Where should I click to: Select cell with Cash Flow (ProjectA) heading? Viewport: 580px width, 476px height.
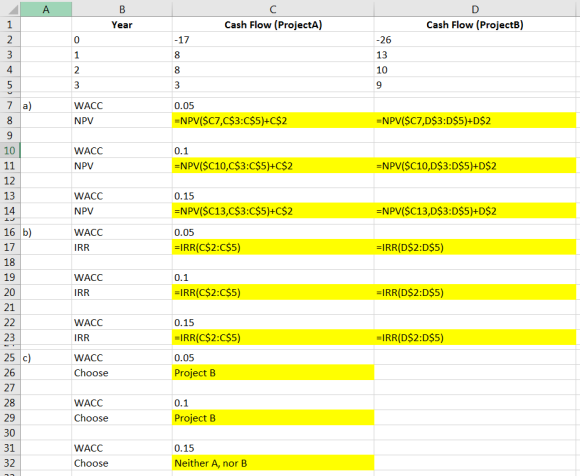click(x=273, y=25)
